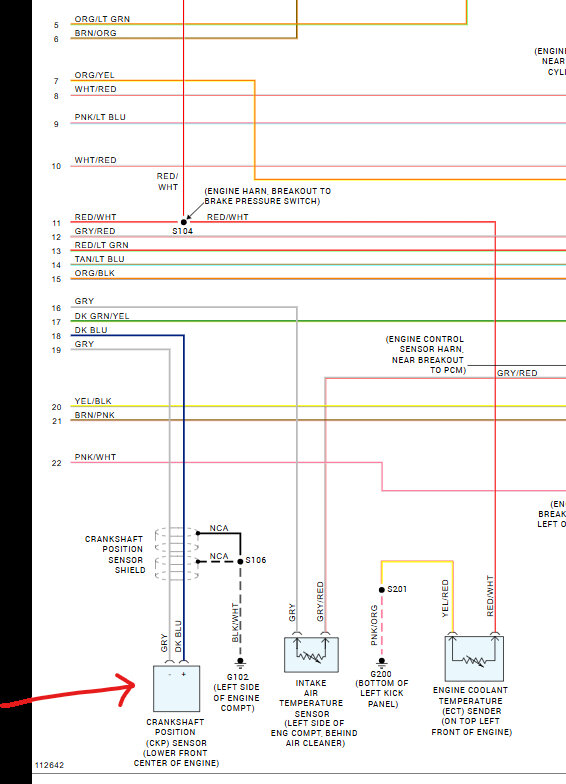Click the brake pressure switch breakout note
The width and height of the screenshot is (566, 784).
268,196
